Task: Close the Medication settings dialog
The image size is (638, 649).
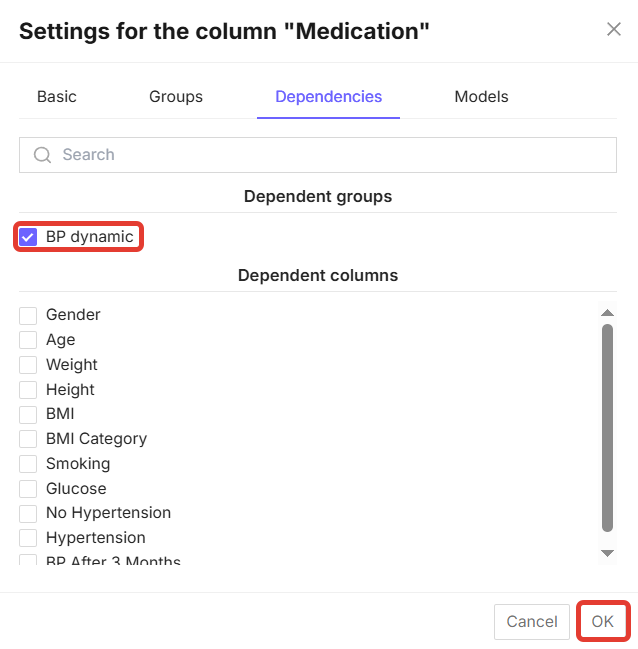Action: click(614, 29)
